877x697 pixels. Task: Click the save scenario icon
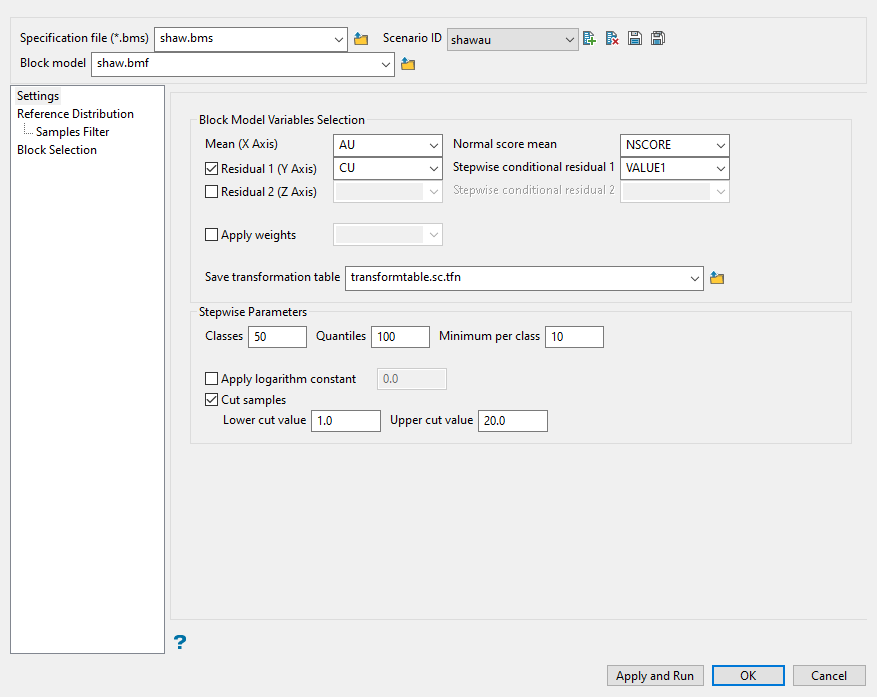(x=635, y=39)
